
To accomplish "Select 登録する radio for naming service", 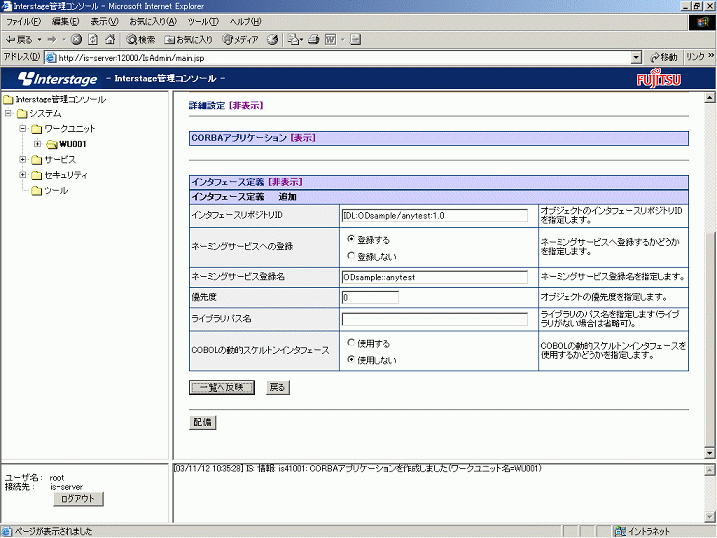I will pos(351,239).
